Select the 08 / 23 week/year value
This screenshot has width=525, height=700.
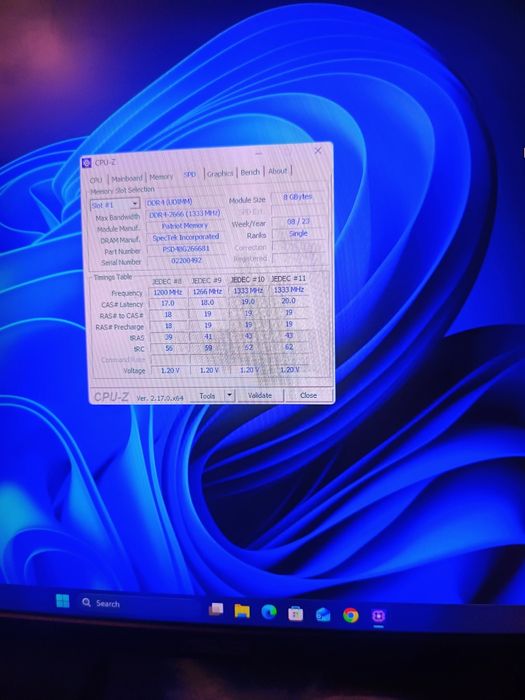point(298,221)
